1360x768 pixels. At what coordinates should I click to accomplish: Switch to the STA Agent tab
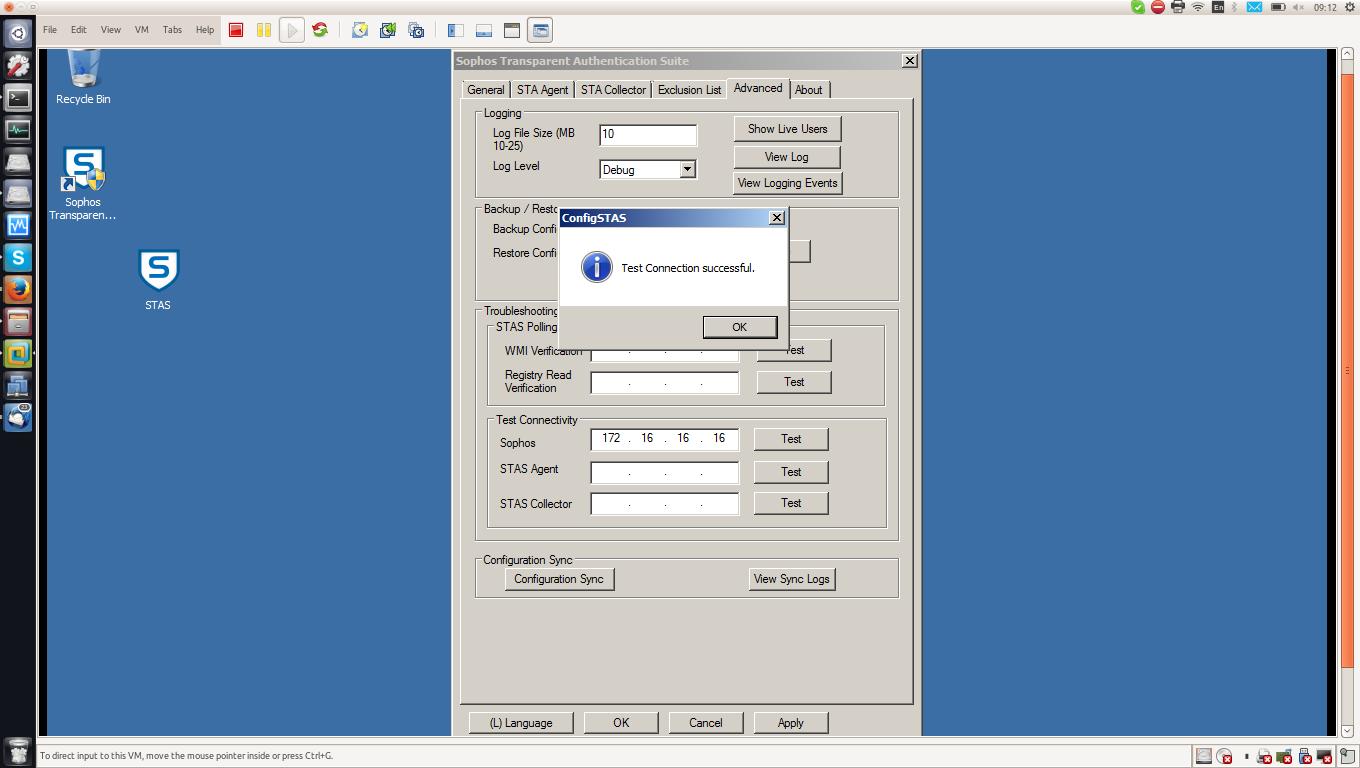[542, 90]
